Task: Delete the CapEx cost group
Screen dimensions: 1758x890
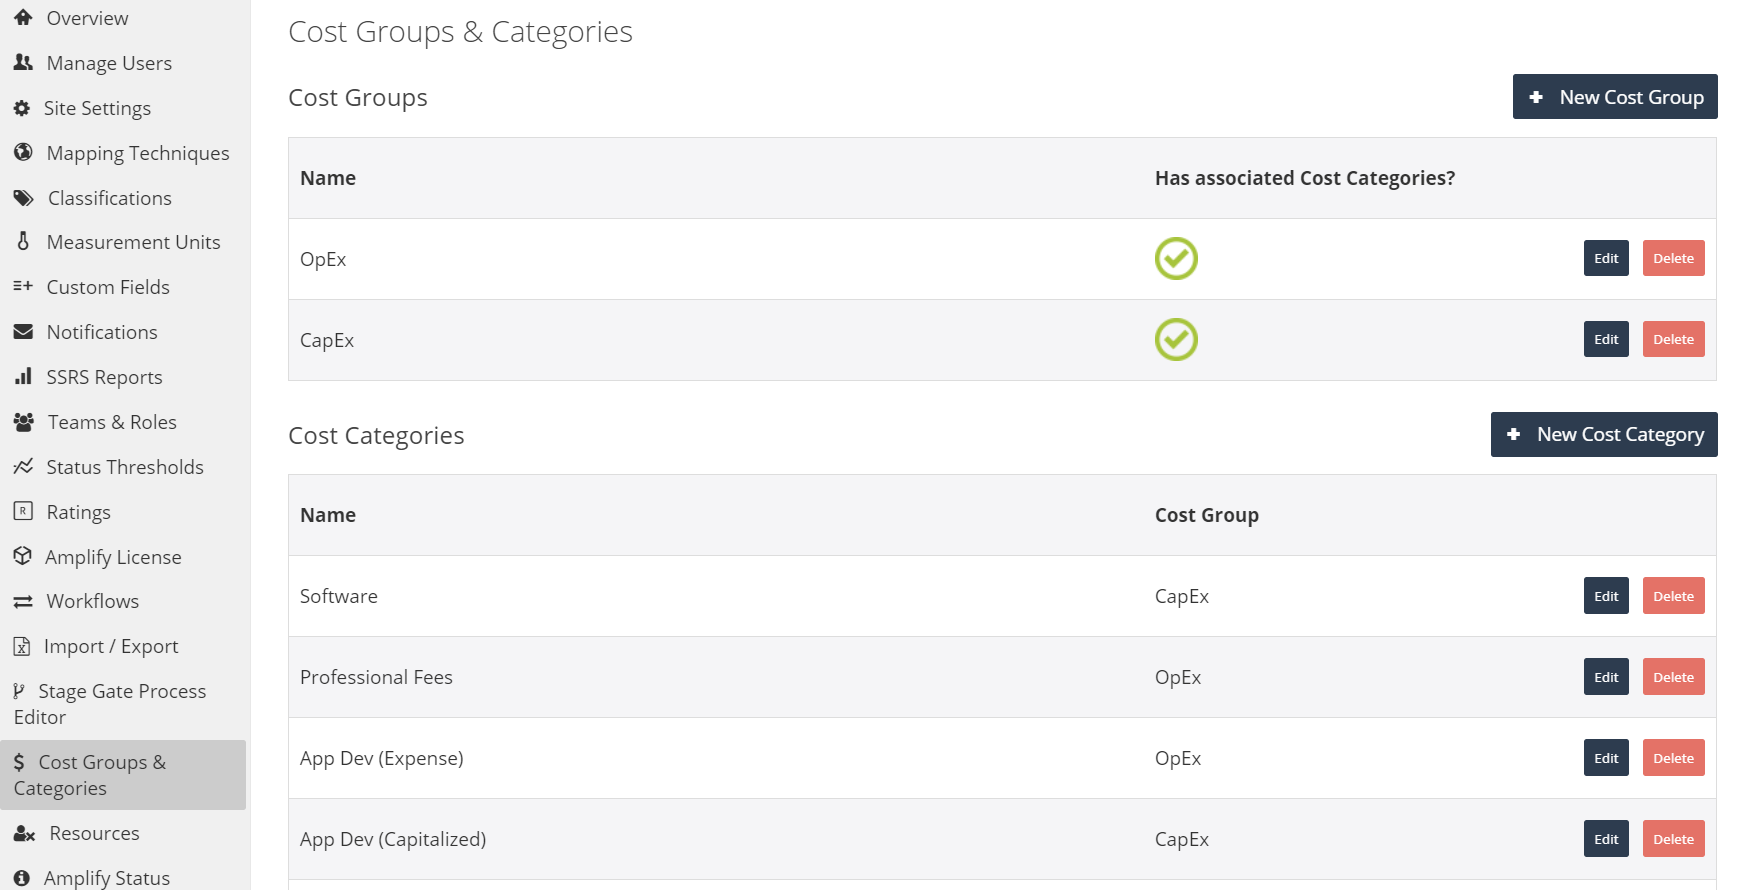Action: 1673,340
